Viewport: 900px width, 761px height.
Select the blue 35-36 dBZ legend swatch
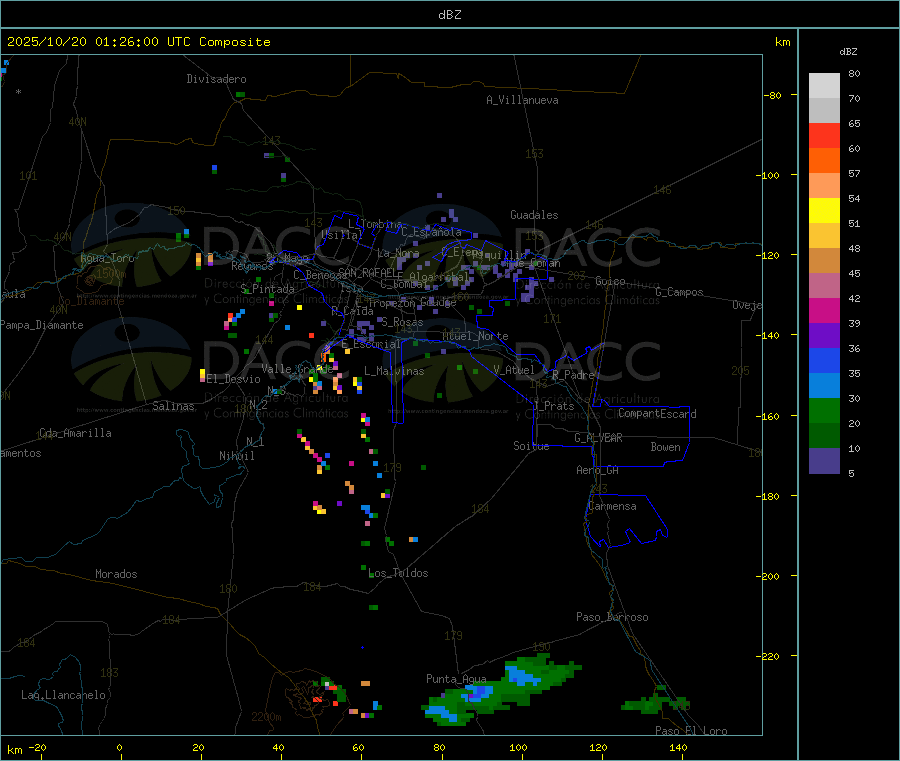[x=824, y=360]
